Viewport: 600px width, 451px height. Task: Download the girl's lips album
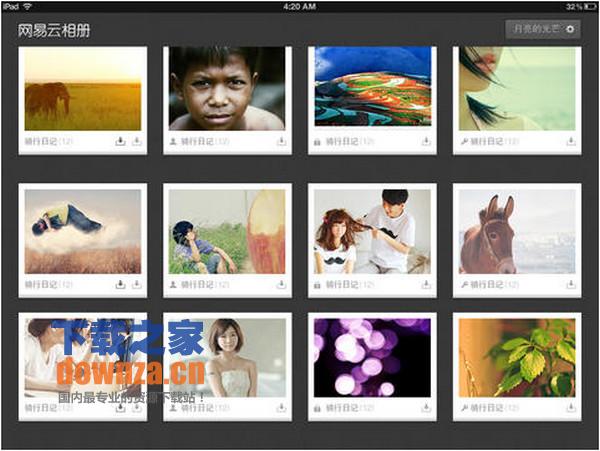coord(571,142)
